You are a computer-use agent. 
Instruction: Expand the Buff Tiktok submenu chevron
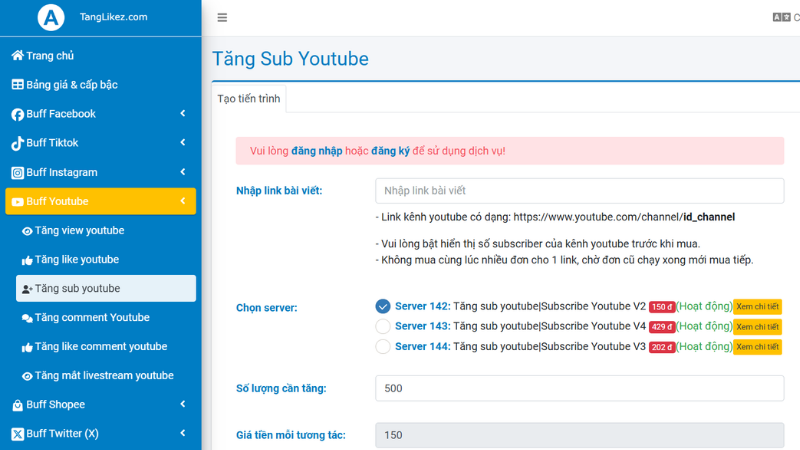(183, 142)
